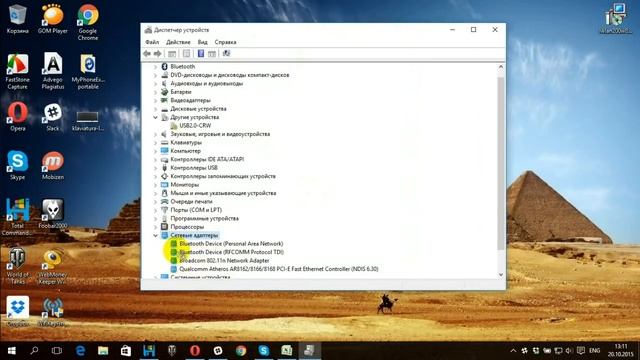
Task: Open File Explorer from the taskbar
Action: pos(103,351)
